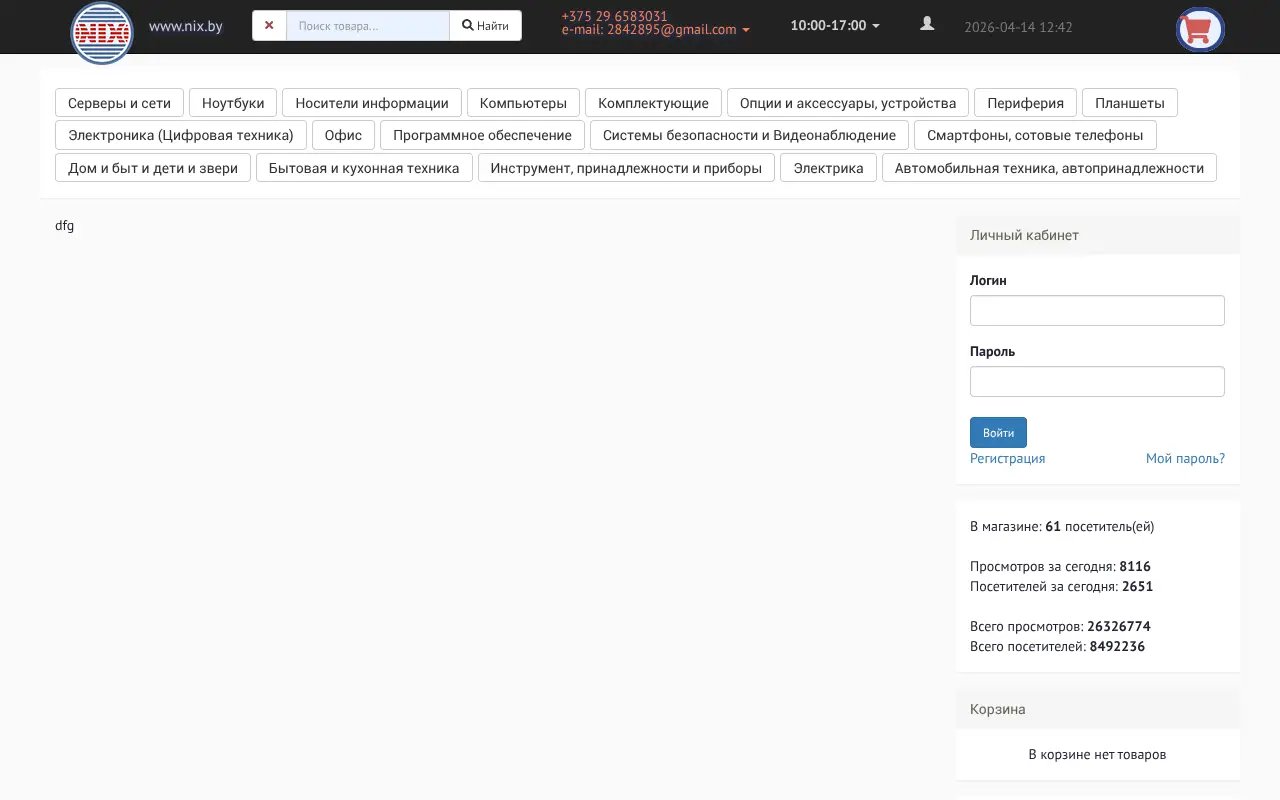Screen dimensions: 1280x800
Task: Open Смартфоны, сотовые телефоны category
Action: tap(1036, 134)
